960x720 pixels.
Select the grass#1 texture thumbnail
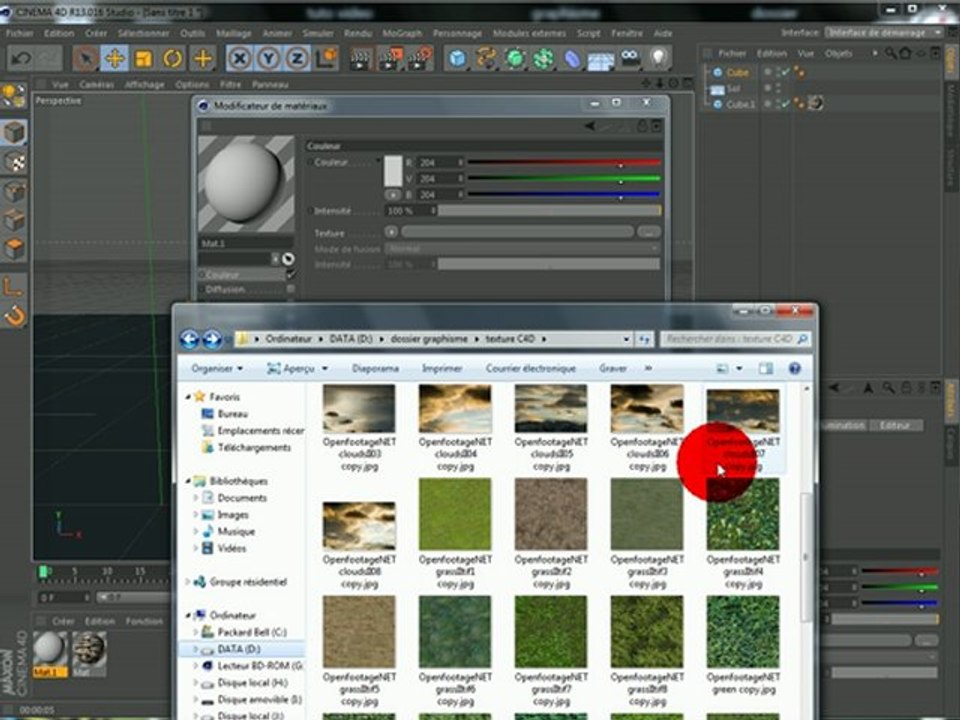point(455,514)
